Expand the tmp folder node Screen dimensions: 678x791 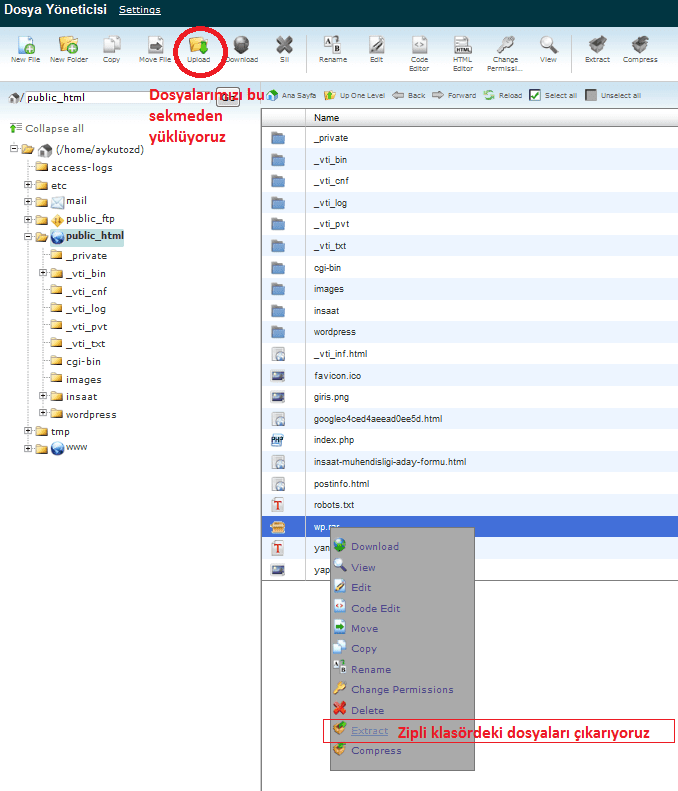(28, 431)
